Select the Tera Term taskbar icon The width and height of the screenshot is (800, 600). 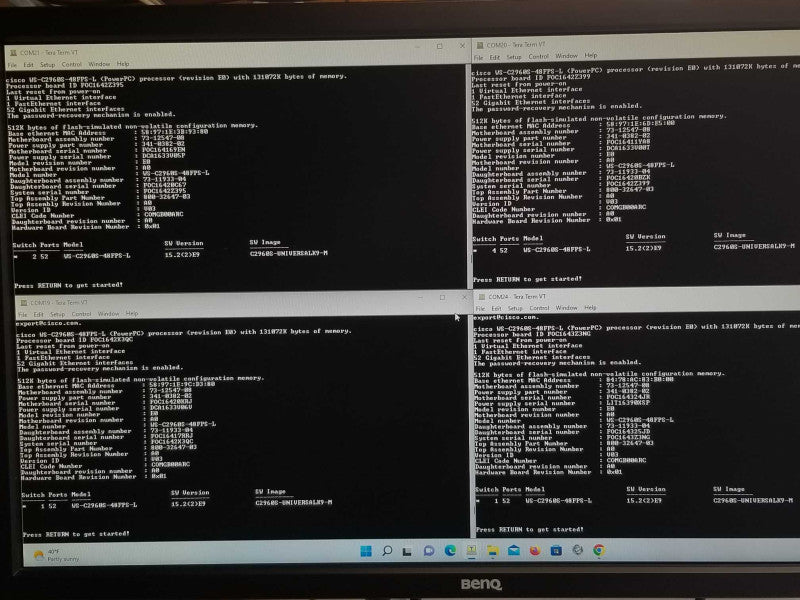[471, 549]
